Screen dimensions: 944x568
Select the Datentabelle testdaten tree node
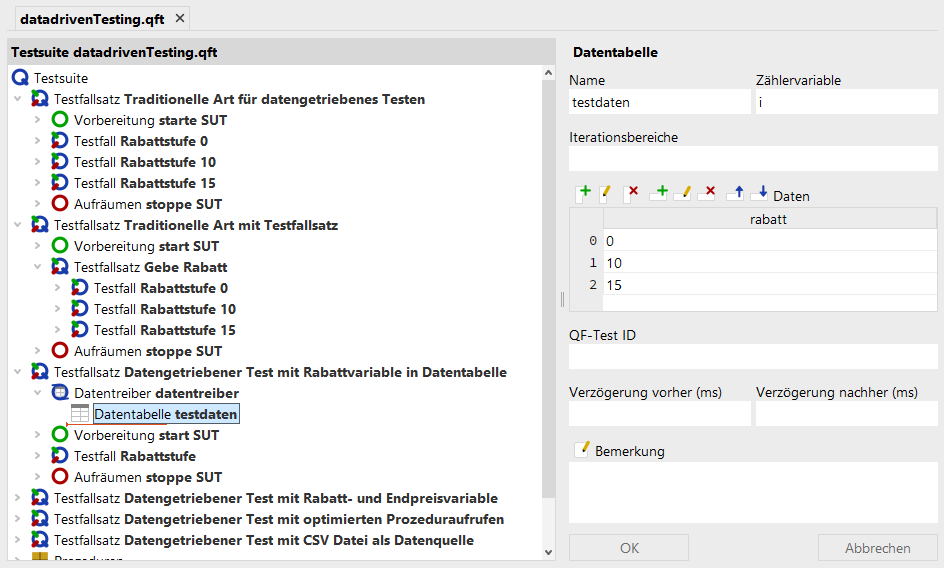pyautogui.click(x=166, y=414)
